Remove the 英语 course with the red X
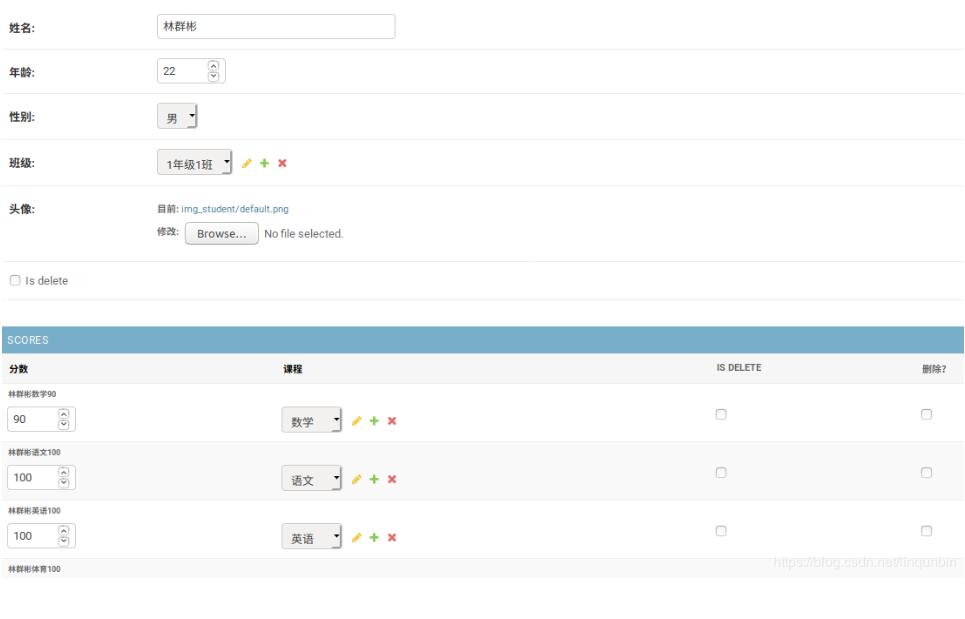This screenshot has height=619, width=965. click(390, 537)
